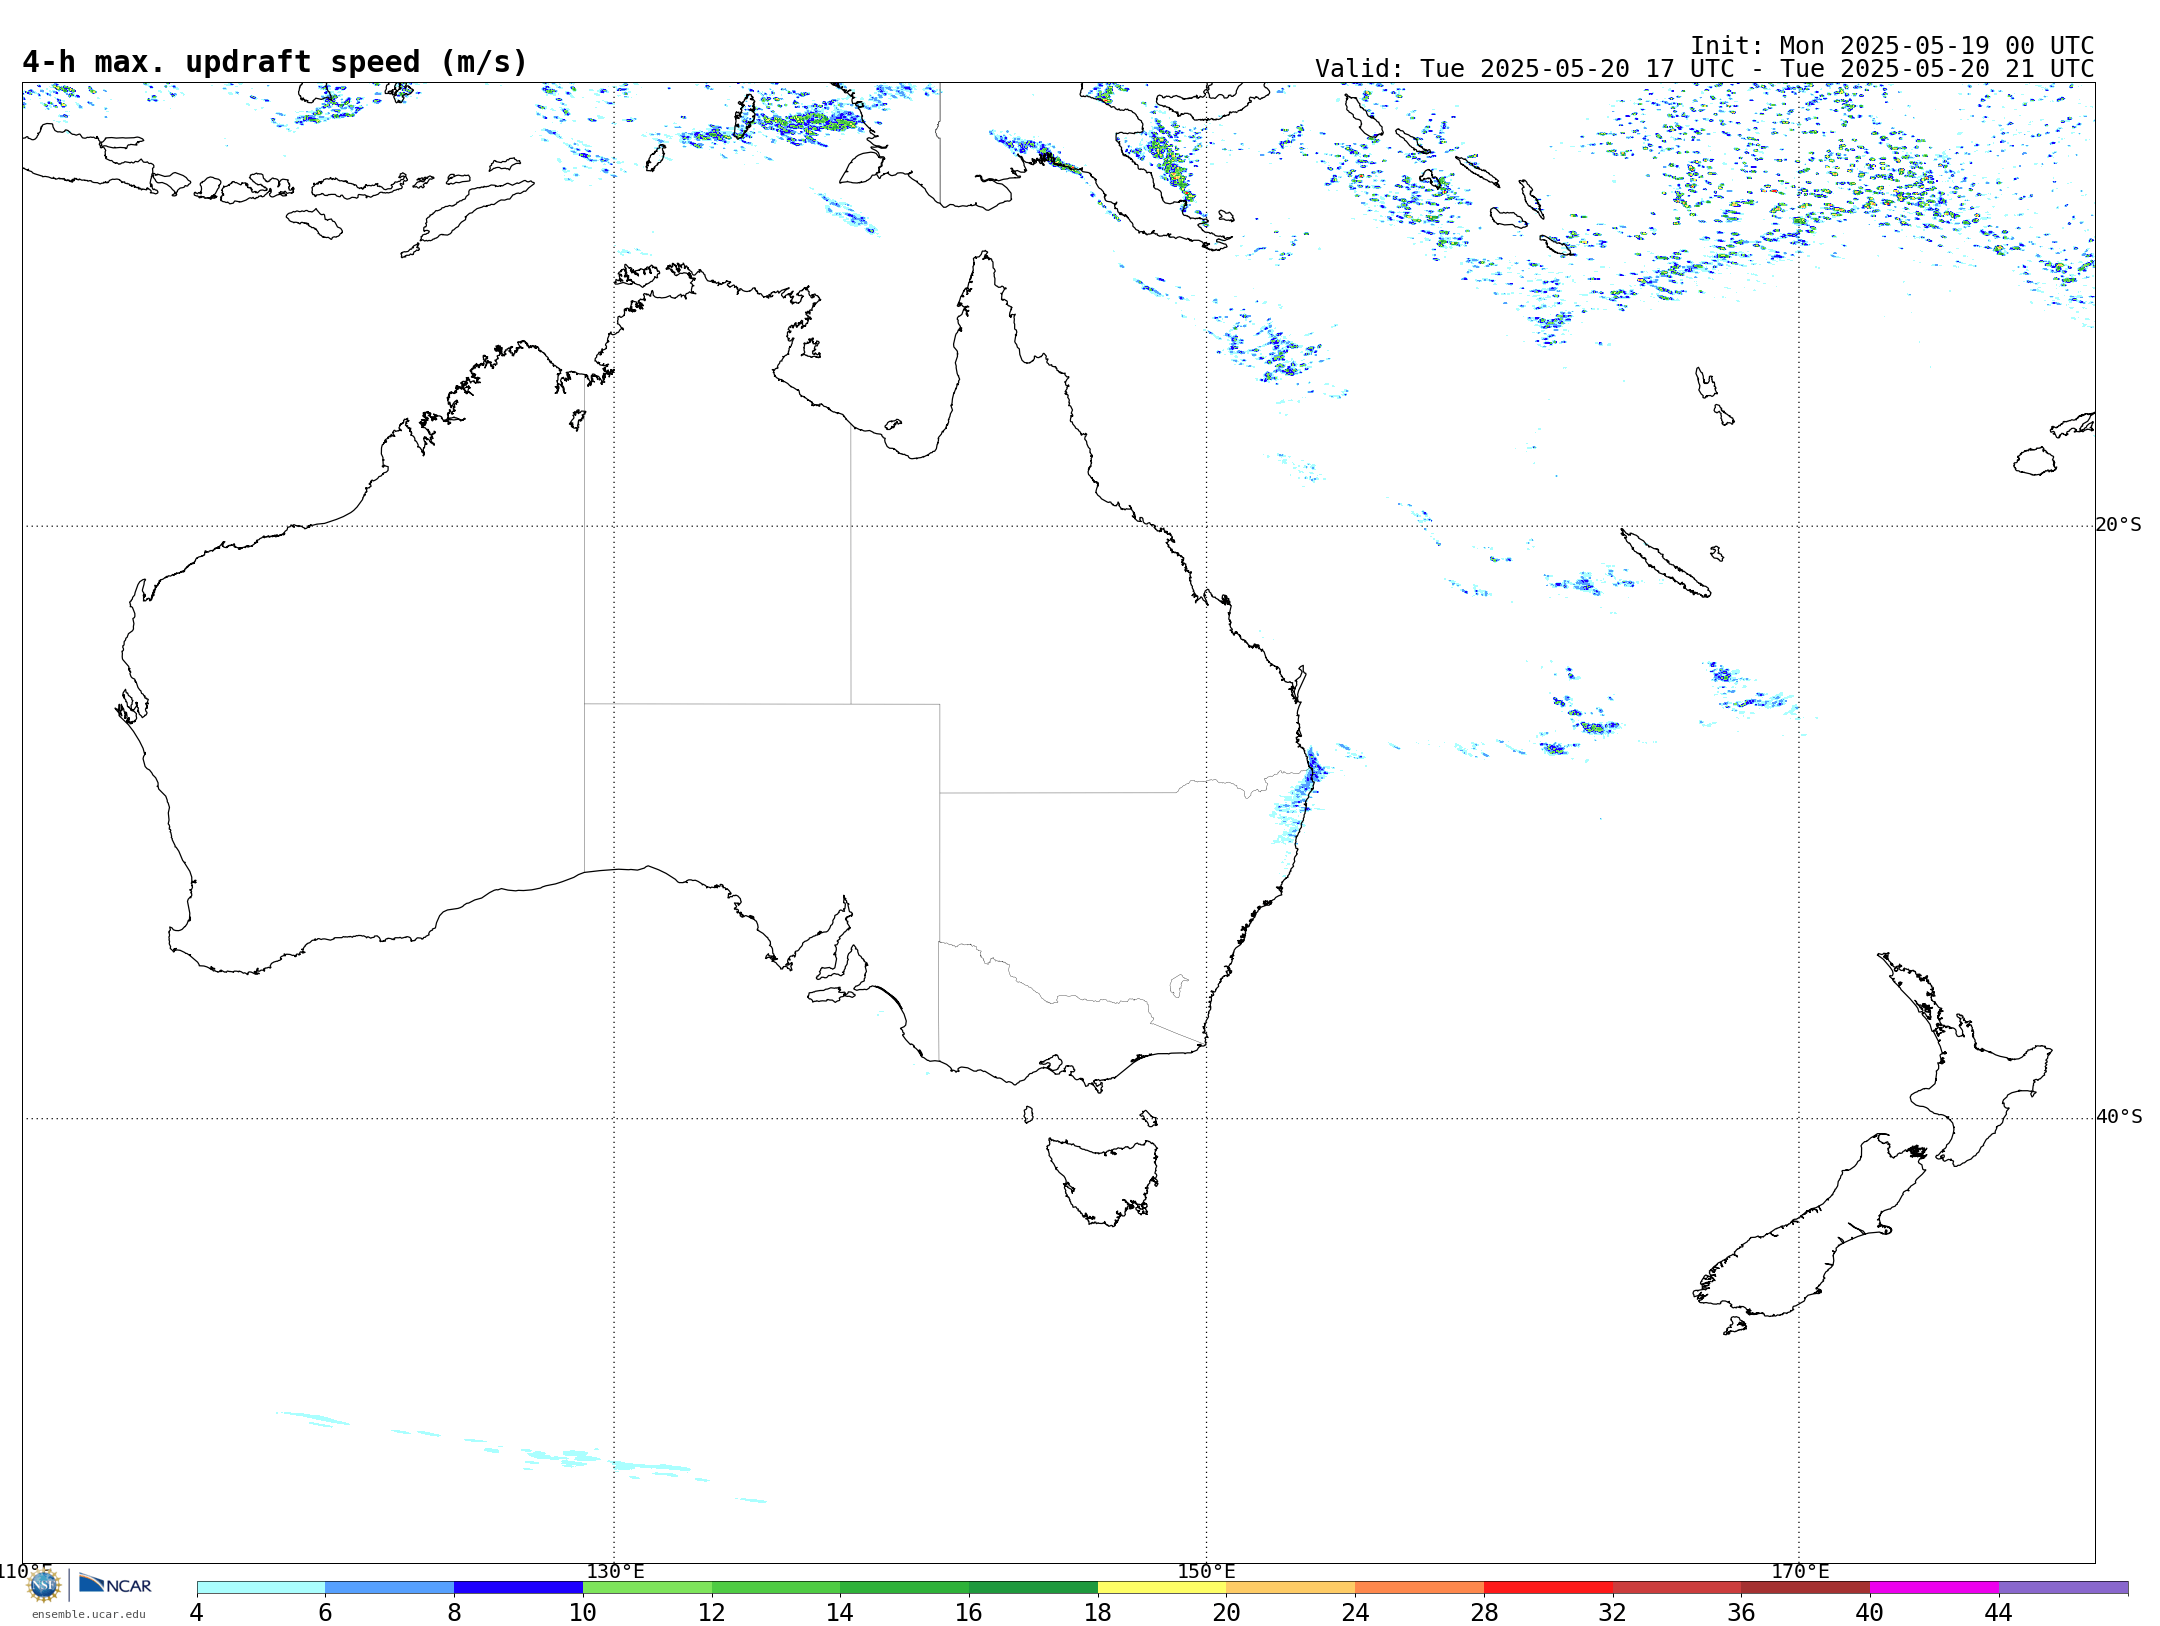Click the dark red 36-40 colorbar swatch

click(1806, 1588)
